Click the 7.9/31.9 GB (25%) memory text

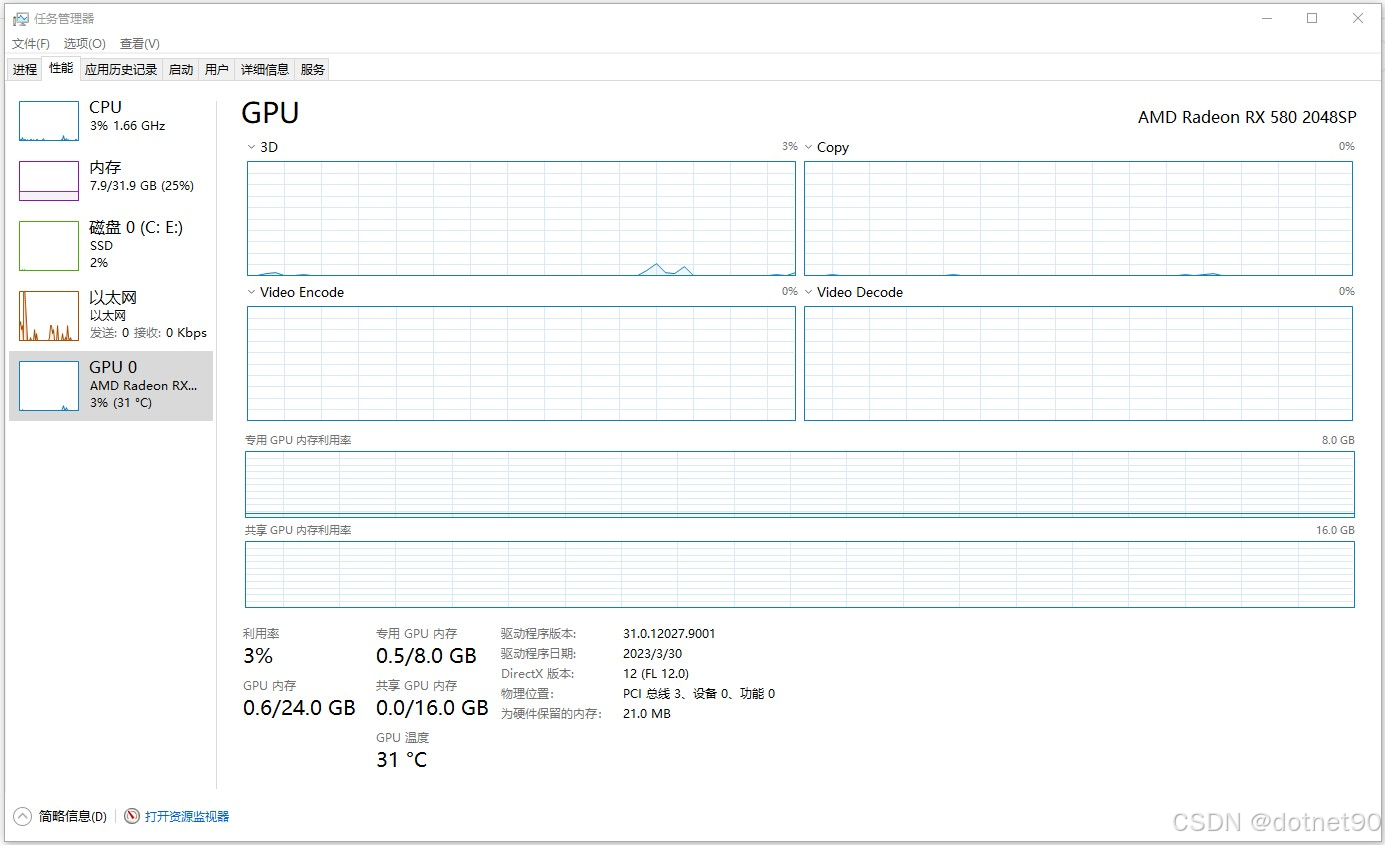point(142,186)
